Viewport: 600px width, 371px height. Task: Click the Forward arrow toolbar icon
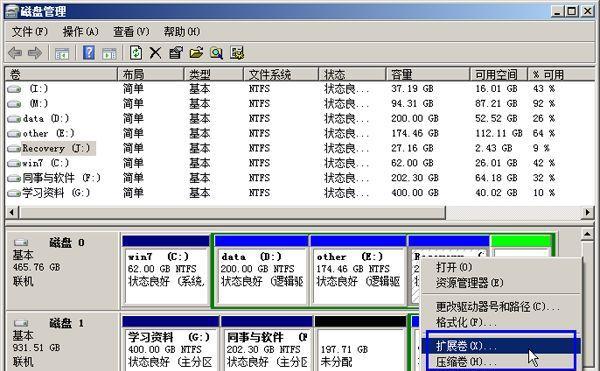(x=35, y=53)
